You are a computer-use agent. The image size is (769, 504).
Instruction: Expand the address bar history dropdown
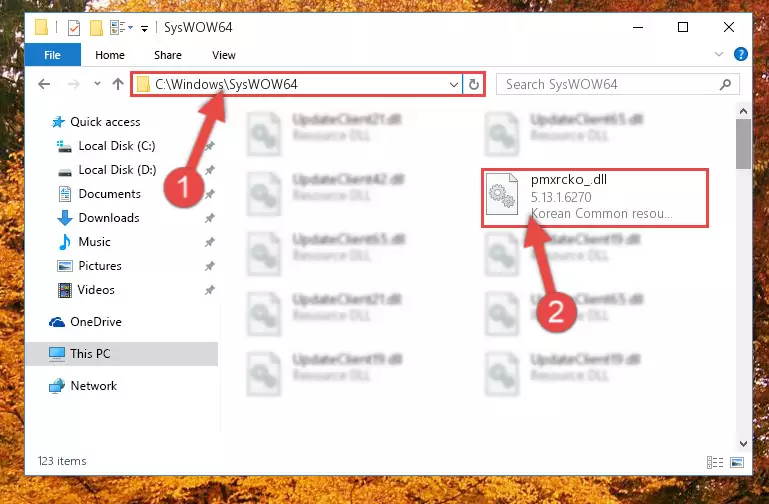coord(454,84)
